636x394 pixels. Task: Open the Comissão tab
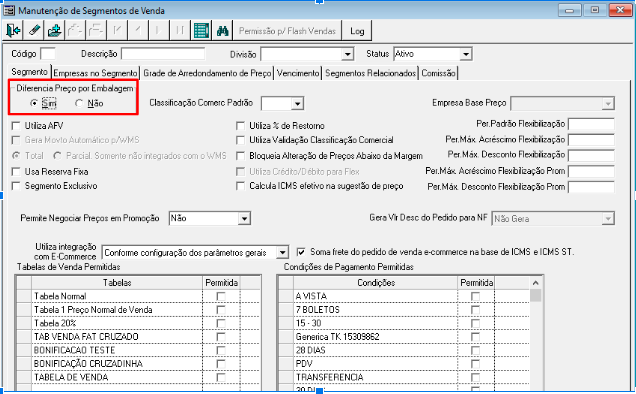click(438, 73)
